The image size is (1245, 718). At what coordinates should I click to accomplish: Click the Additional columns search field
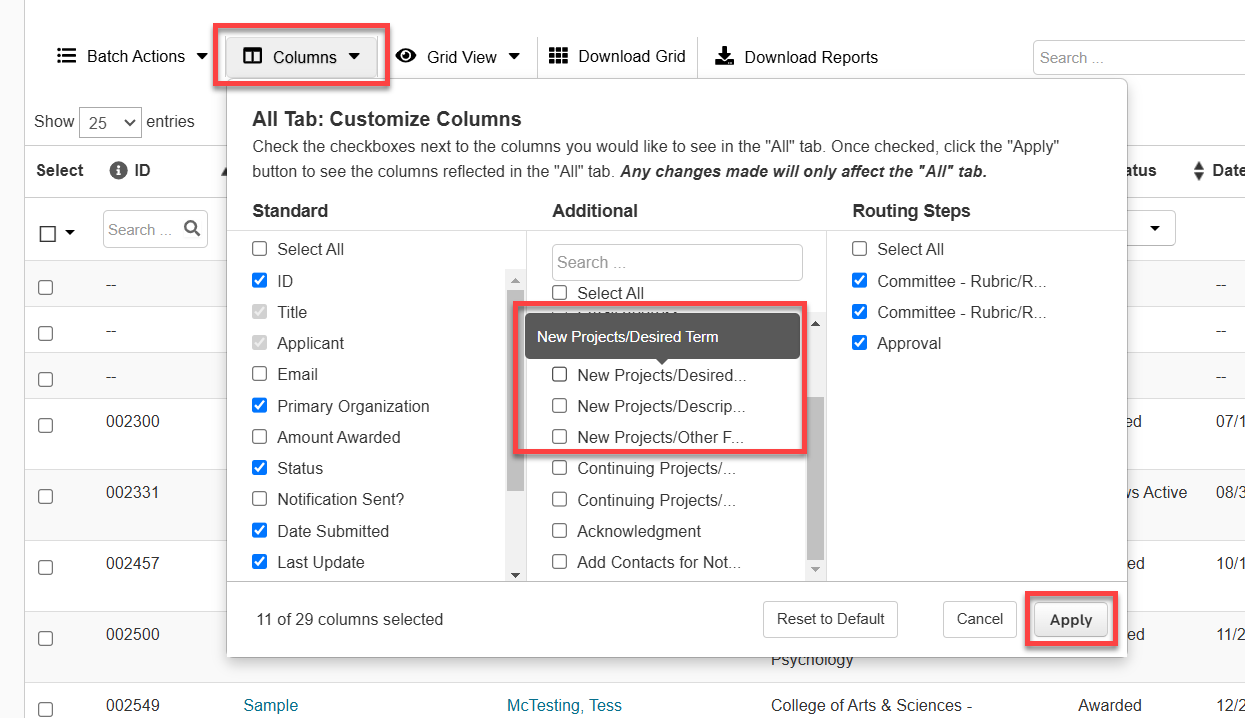(x=677, y=262)
